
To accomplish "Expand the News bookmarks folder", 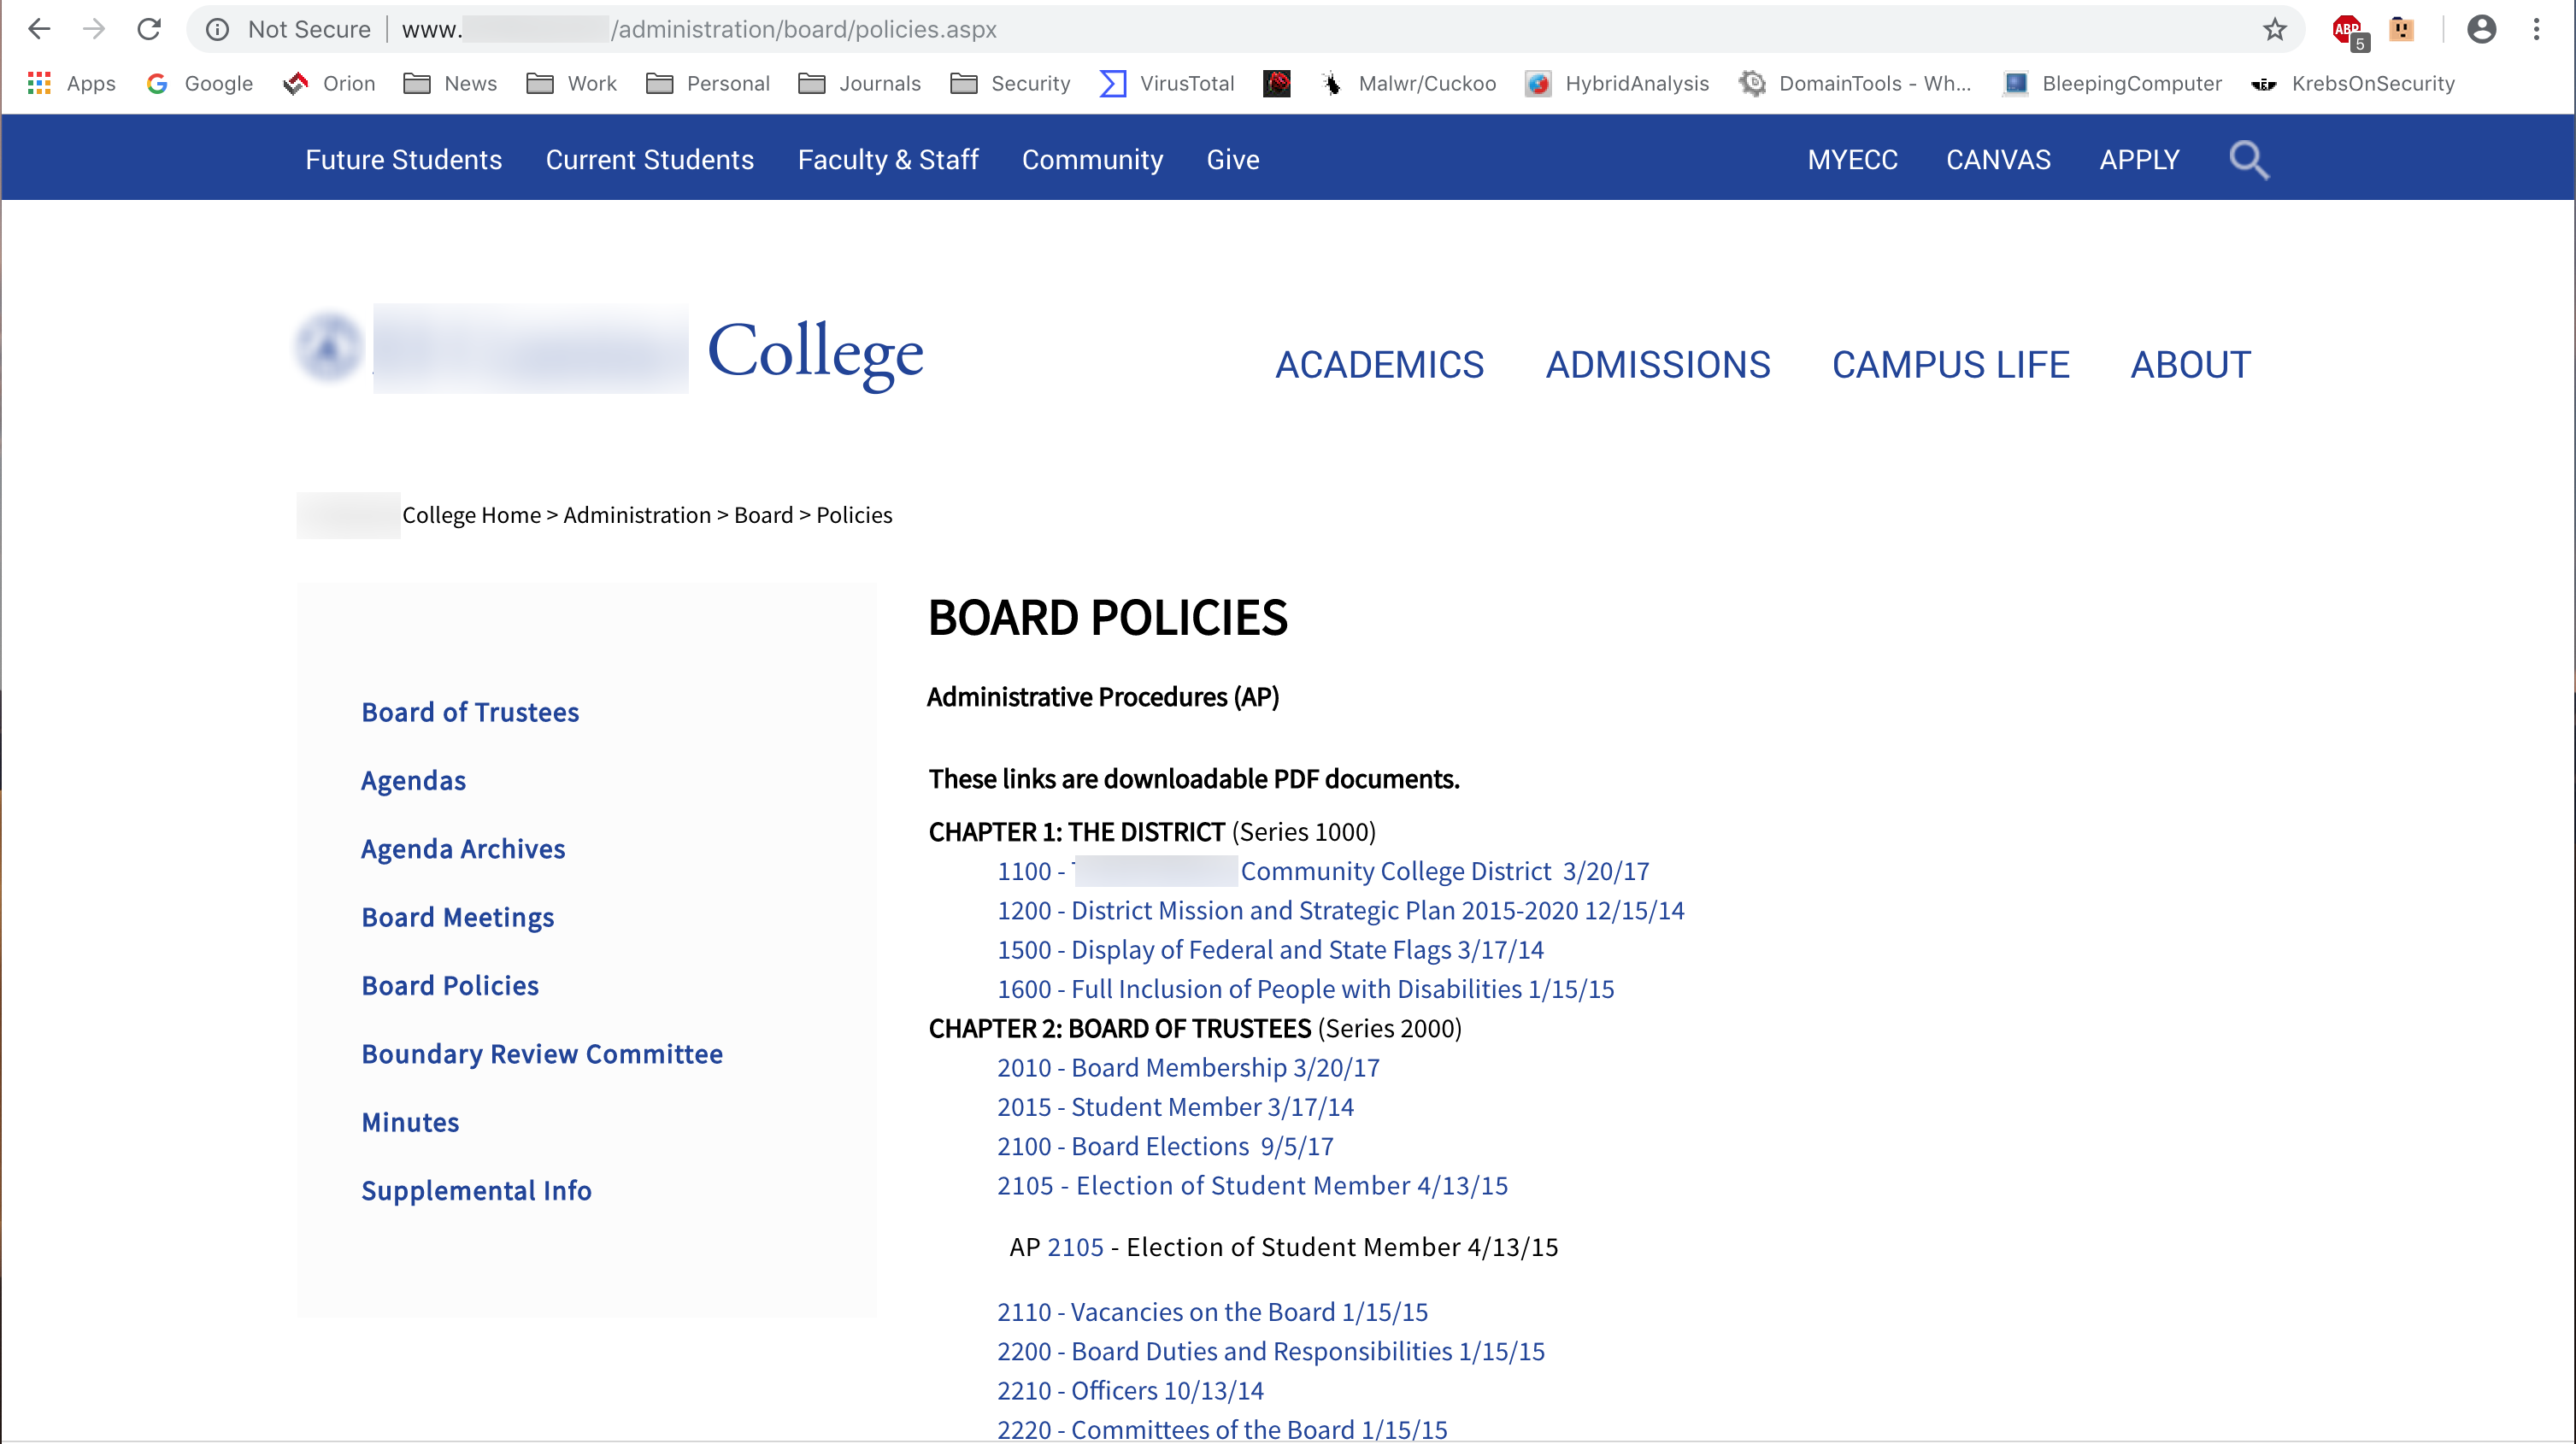I will pos(450,83).
